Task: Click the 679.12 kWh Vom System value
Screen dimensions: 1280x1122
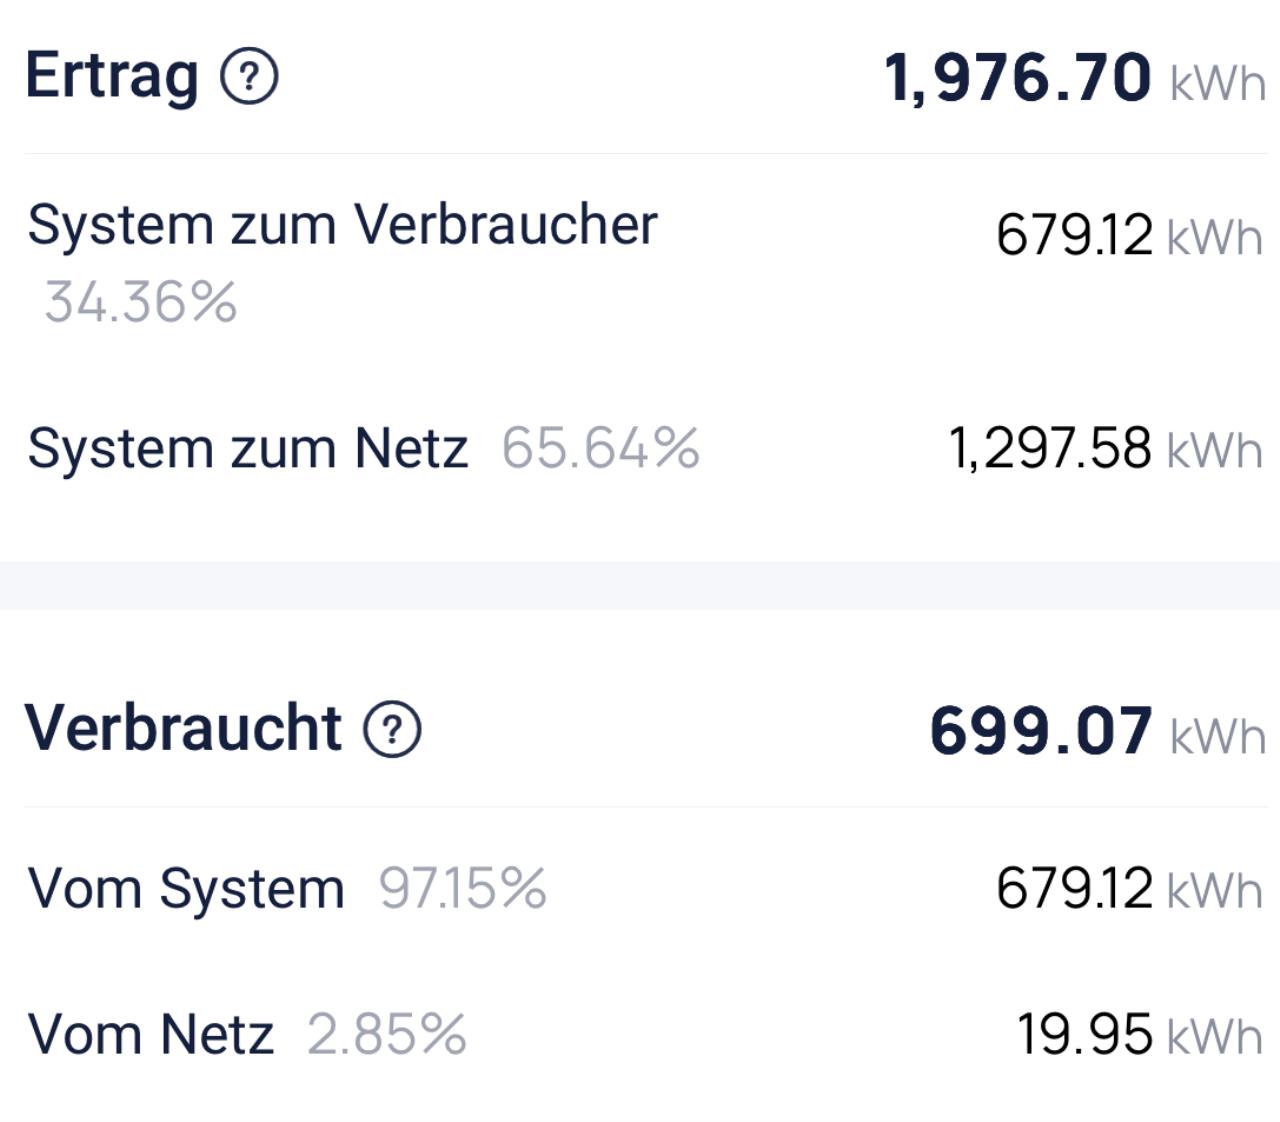Action: coord(1074,889)
